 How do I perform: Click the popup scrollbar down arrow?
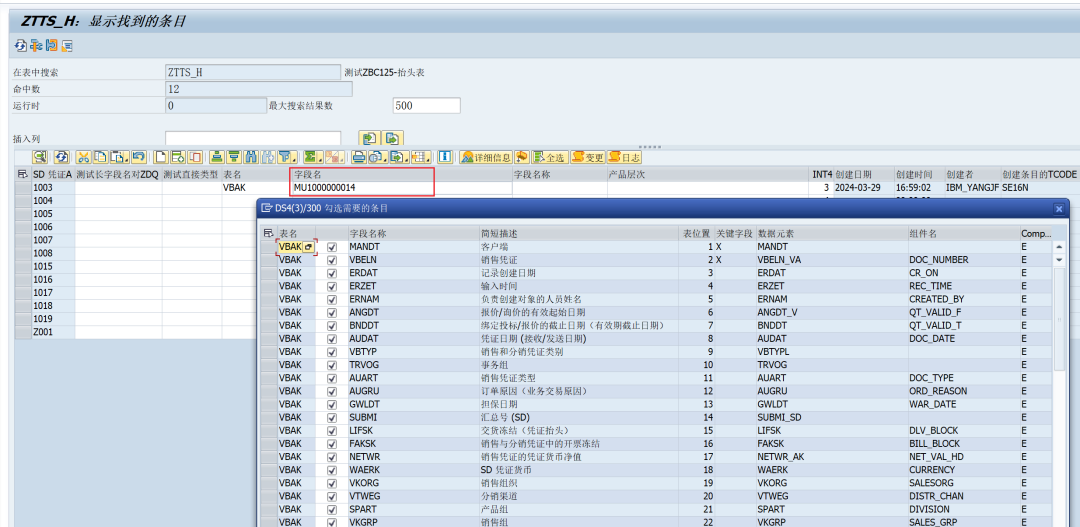pos(1059,260)
